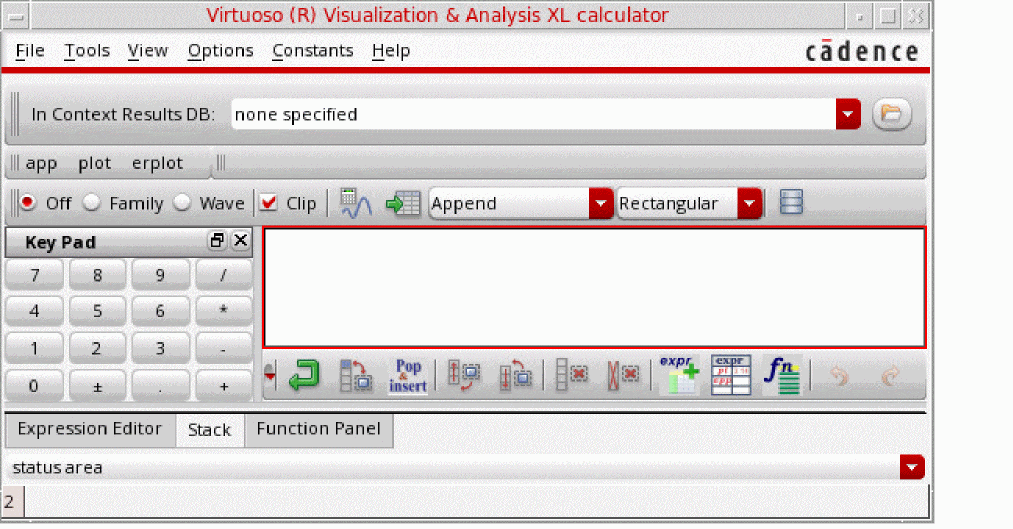Open the Tools menu
1013x529 pixels.
[87, 51]
